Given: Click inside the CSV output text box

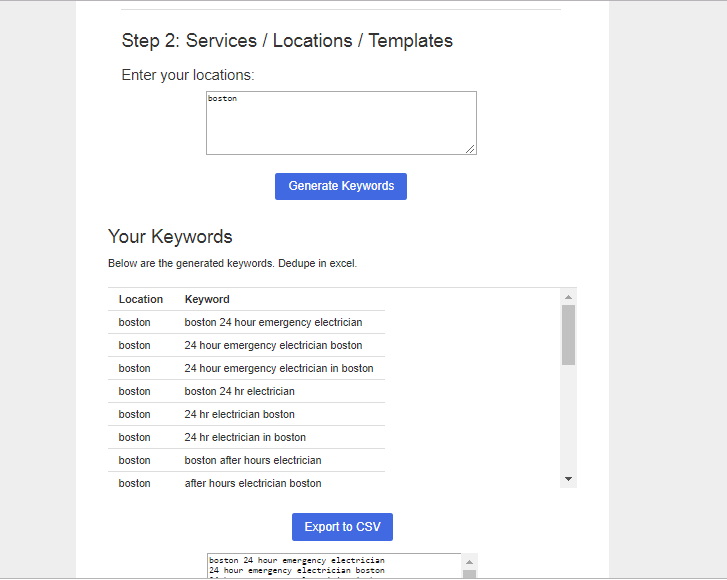Looking at the screenshot, I should point(333,566).
